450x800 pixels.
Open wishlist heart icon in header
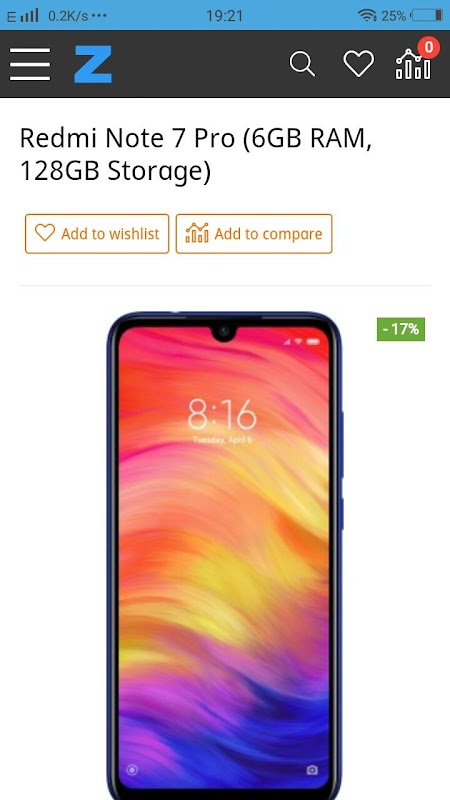point(359,64)
